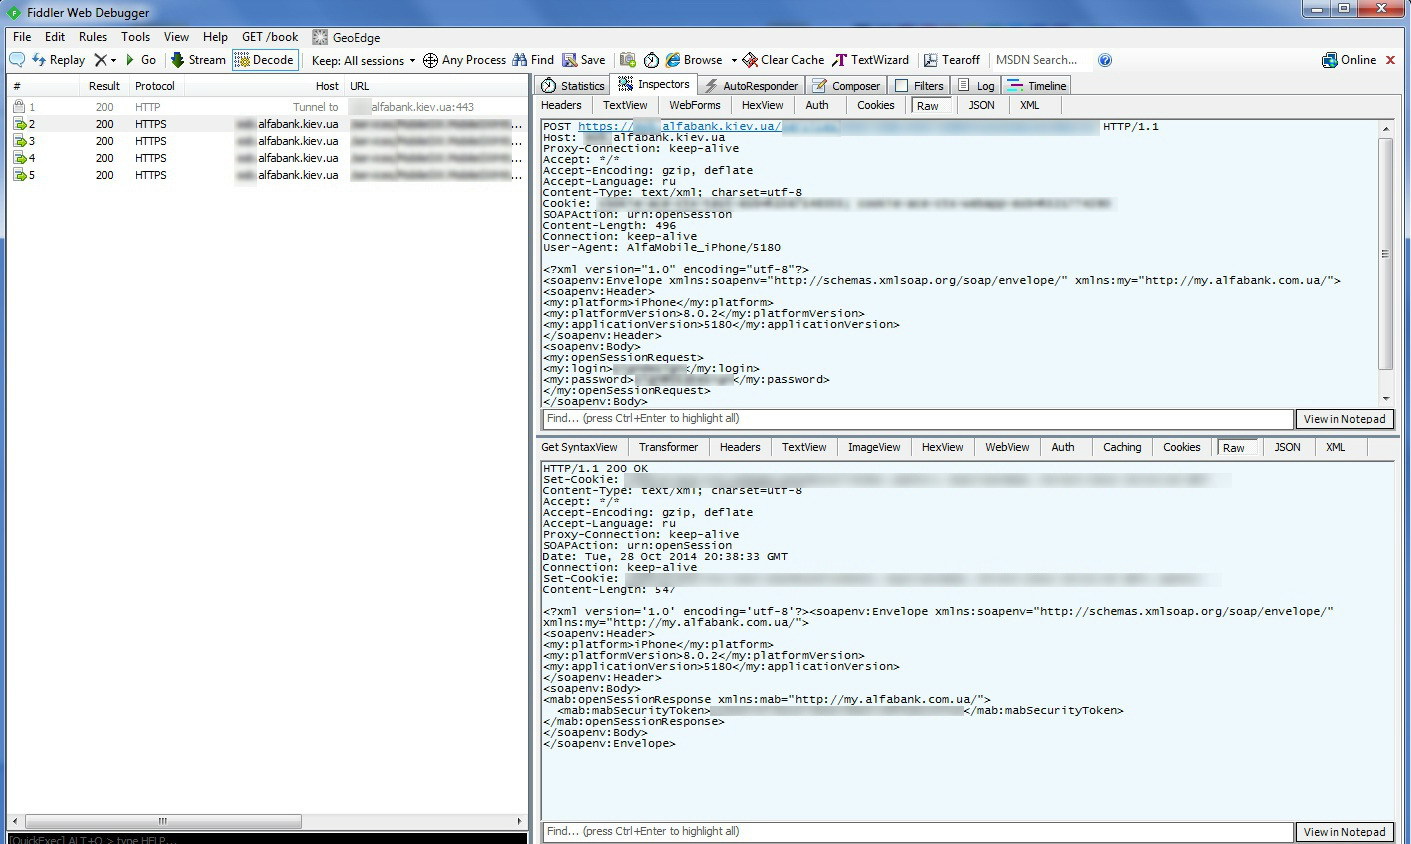This screenshot has width=1411, height=844.
Task: Select the request JSON inspector tab
Action: 982,105
